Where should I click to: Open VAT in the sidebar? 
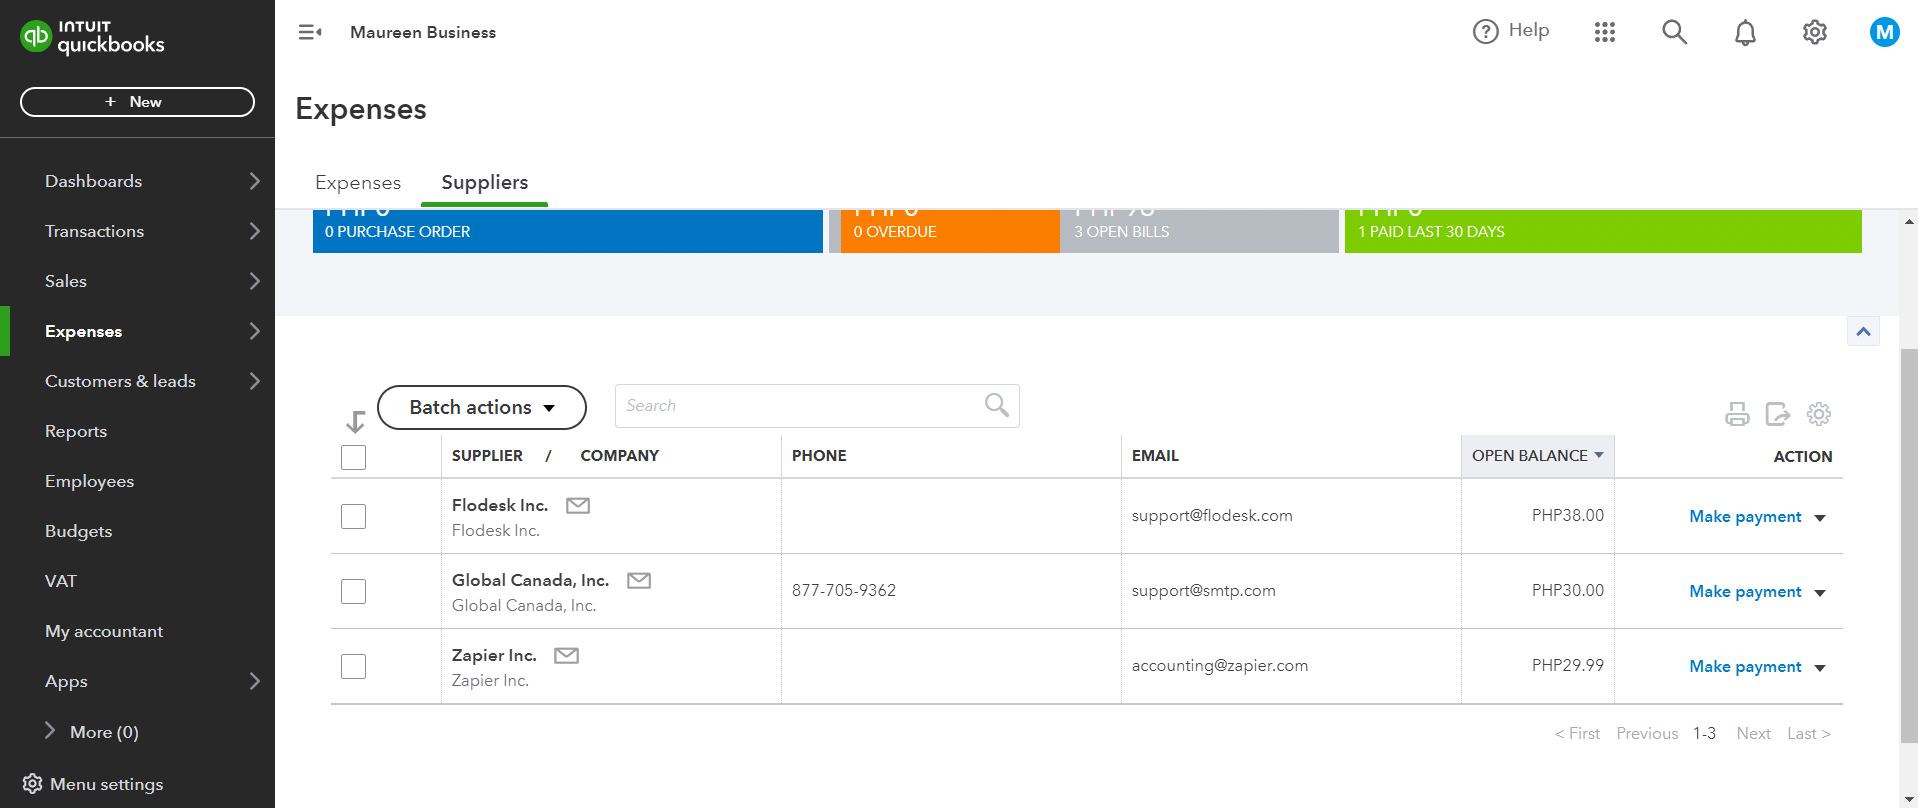pos(60,581)
